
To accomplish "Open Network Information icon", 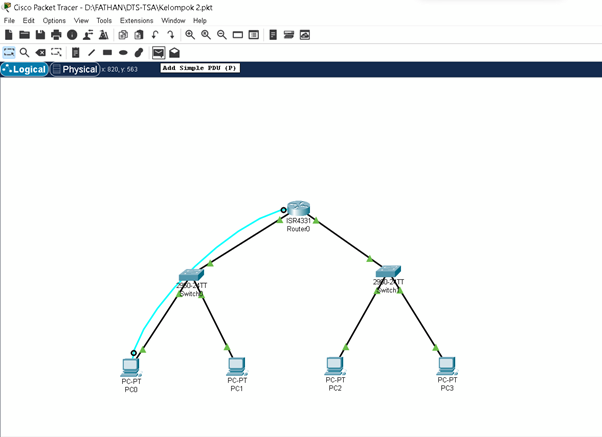I will [x=72, y=35].
